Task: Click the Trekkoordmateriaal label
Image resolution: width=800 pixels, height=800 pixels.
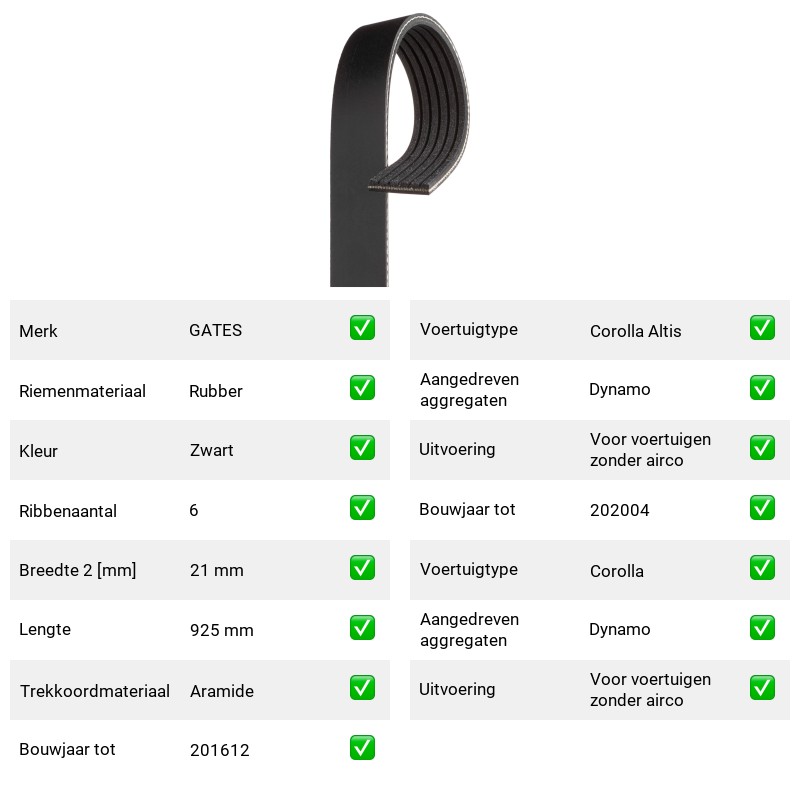Action: tap(94, 691)
